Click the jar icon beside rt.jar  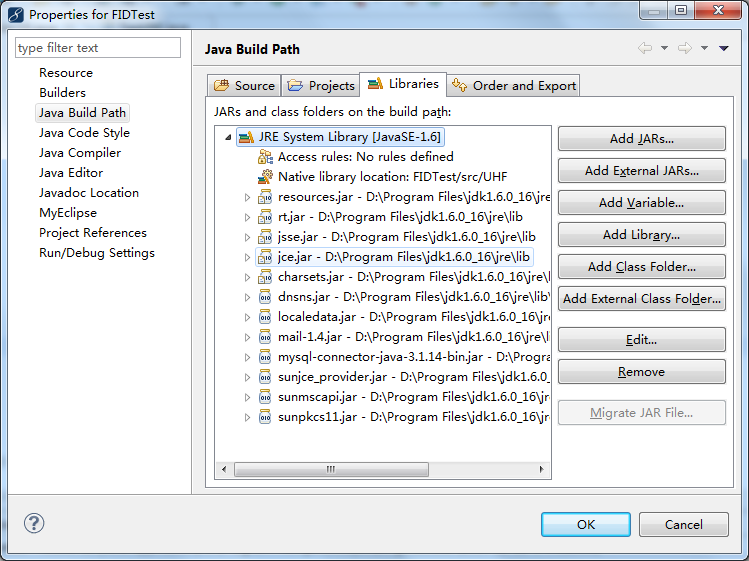[265, 217]
